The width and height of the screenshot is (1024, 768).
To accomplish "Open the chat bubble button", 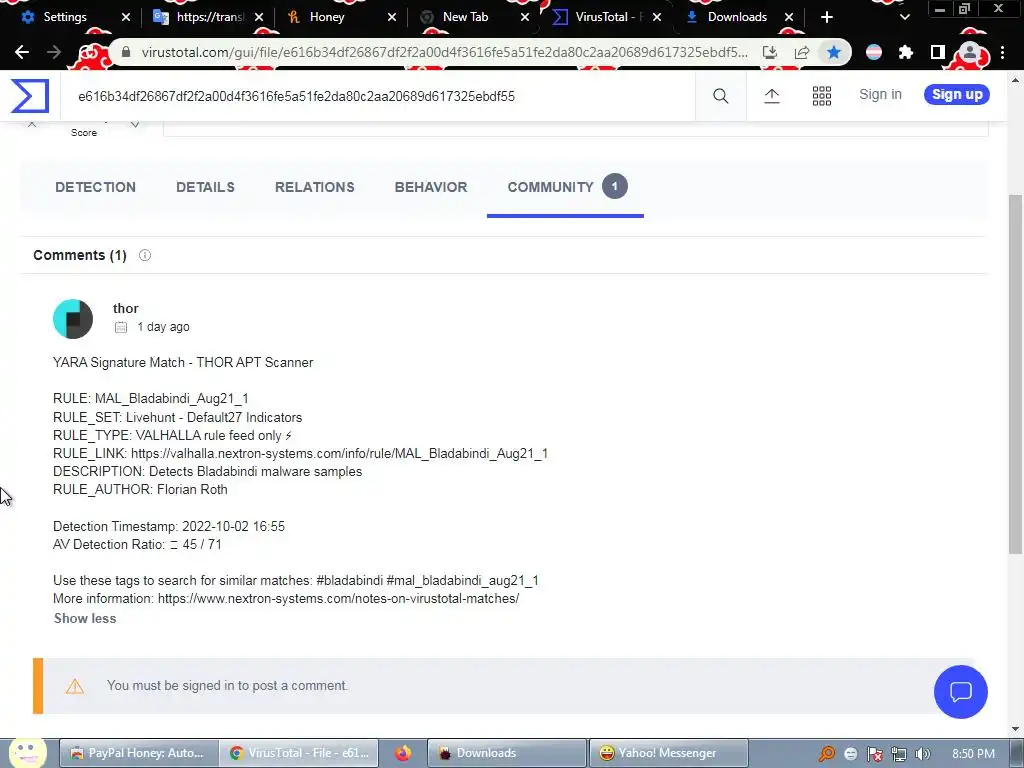I will click(x=961, y=692).
